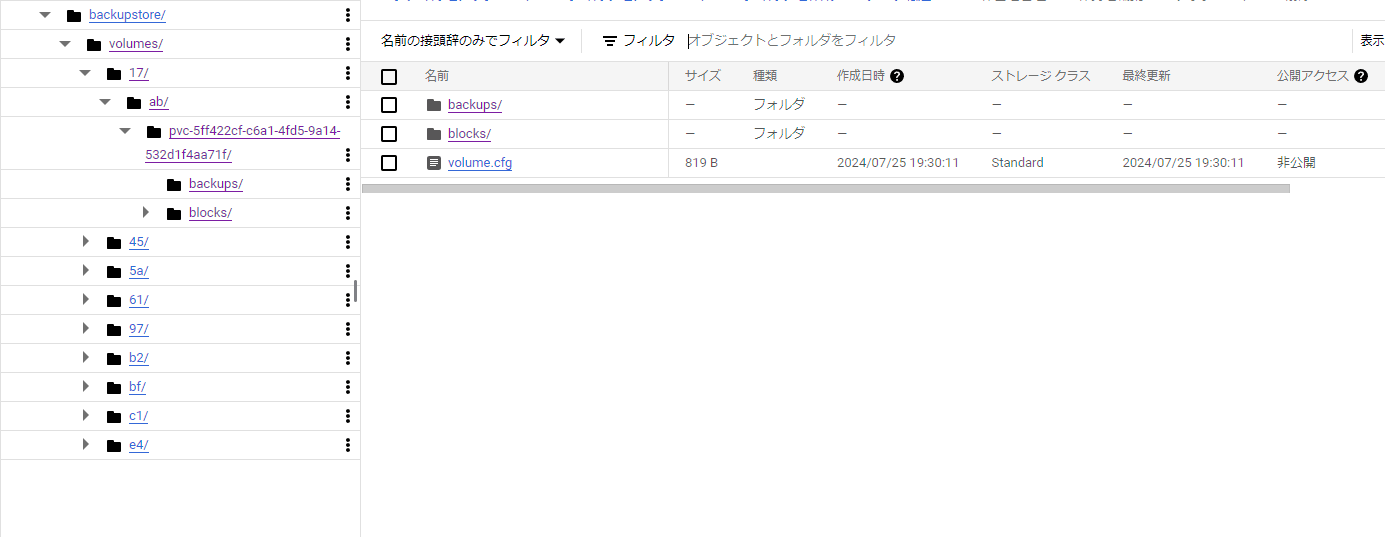This screenshot has width=1385, height=537.
Task: Sort by the 名前 column header
Action: (x=437, y=76)
